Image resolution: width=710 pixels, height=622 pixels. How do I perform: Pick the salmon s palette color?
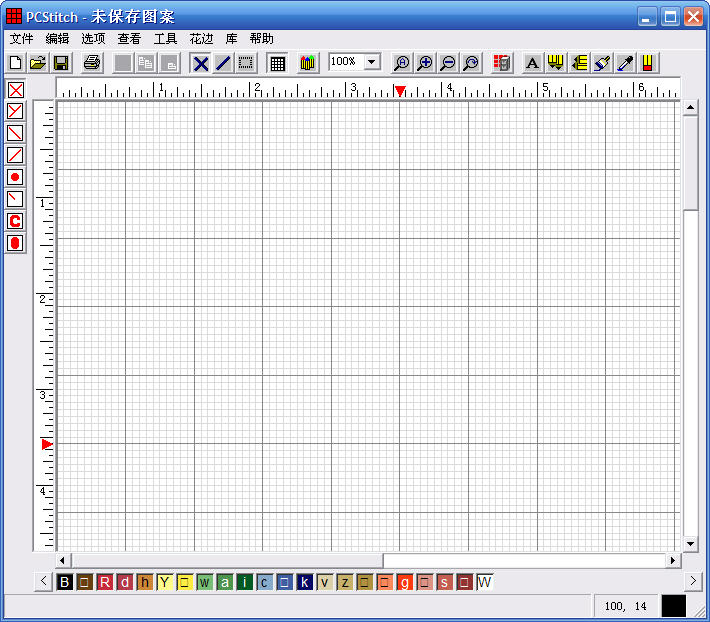[444, 582]
